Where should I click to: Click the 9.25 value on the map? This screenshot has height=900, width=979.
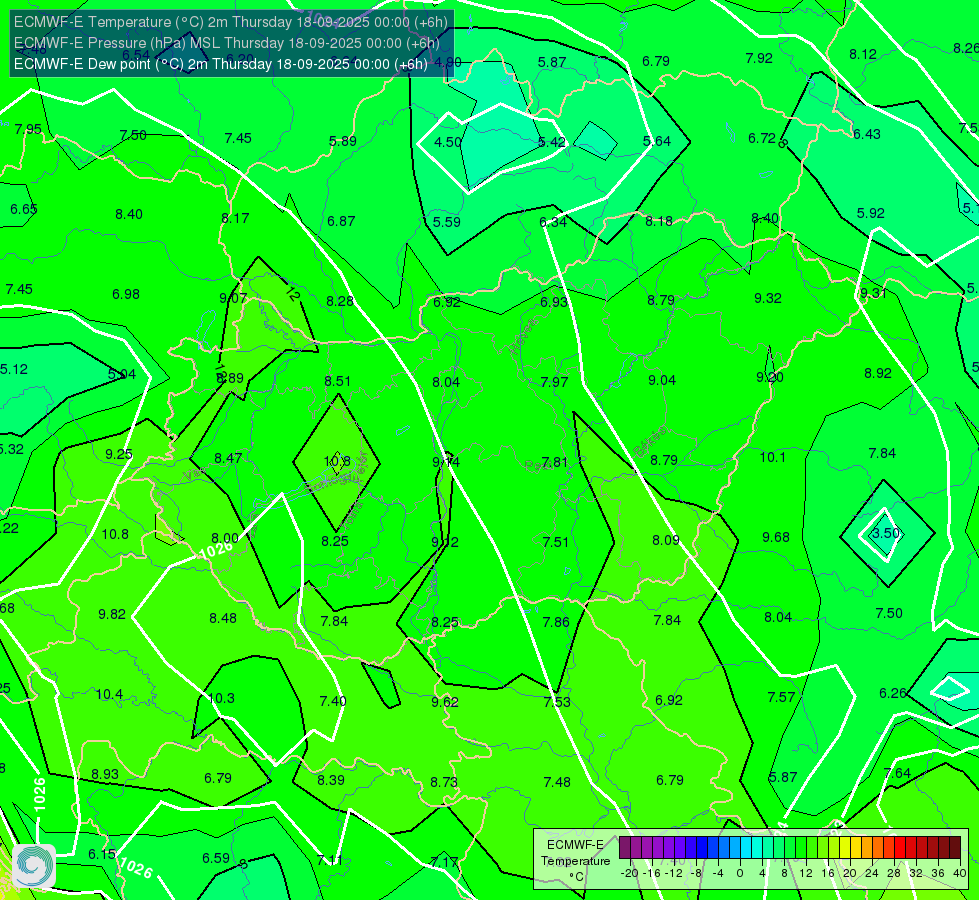pyautogui.click(x=119, y=454)
